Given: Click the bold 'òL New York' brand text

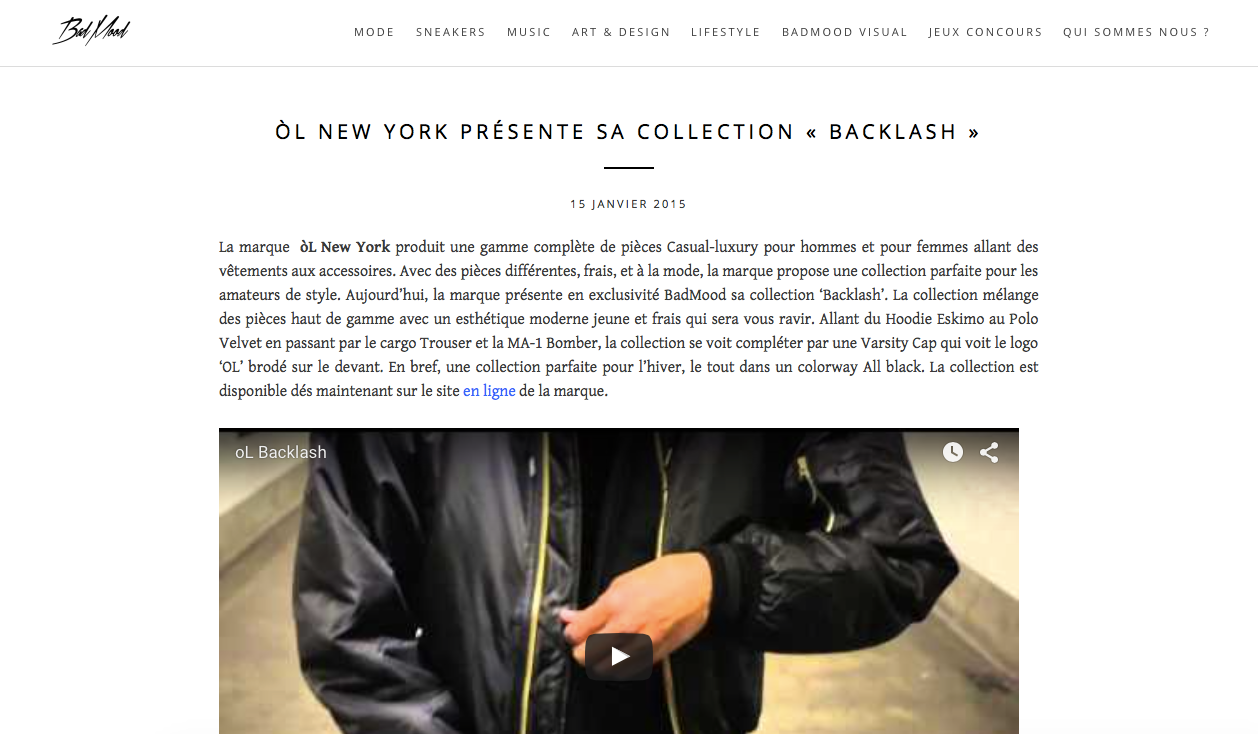Looking at the screenshot, I should (345, 247).
